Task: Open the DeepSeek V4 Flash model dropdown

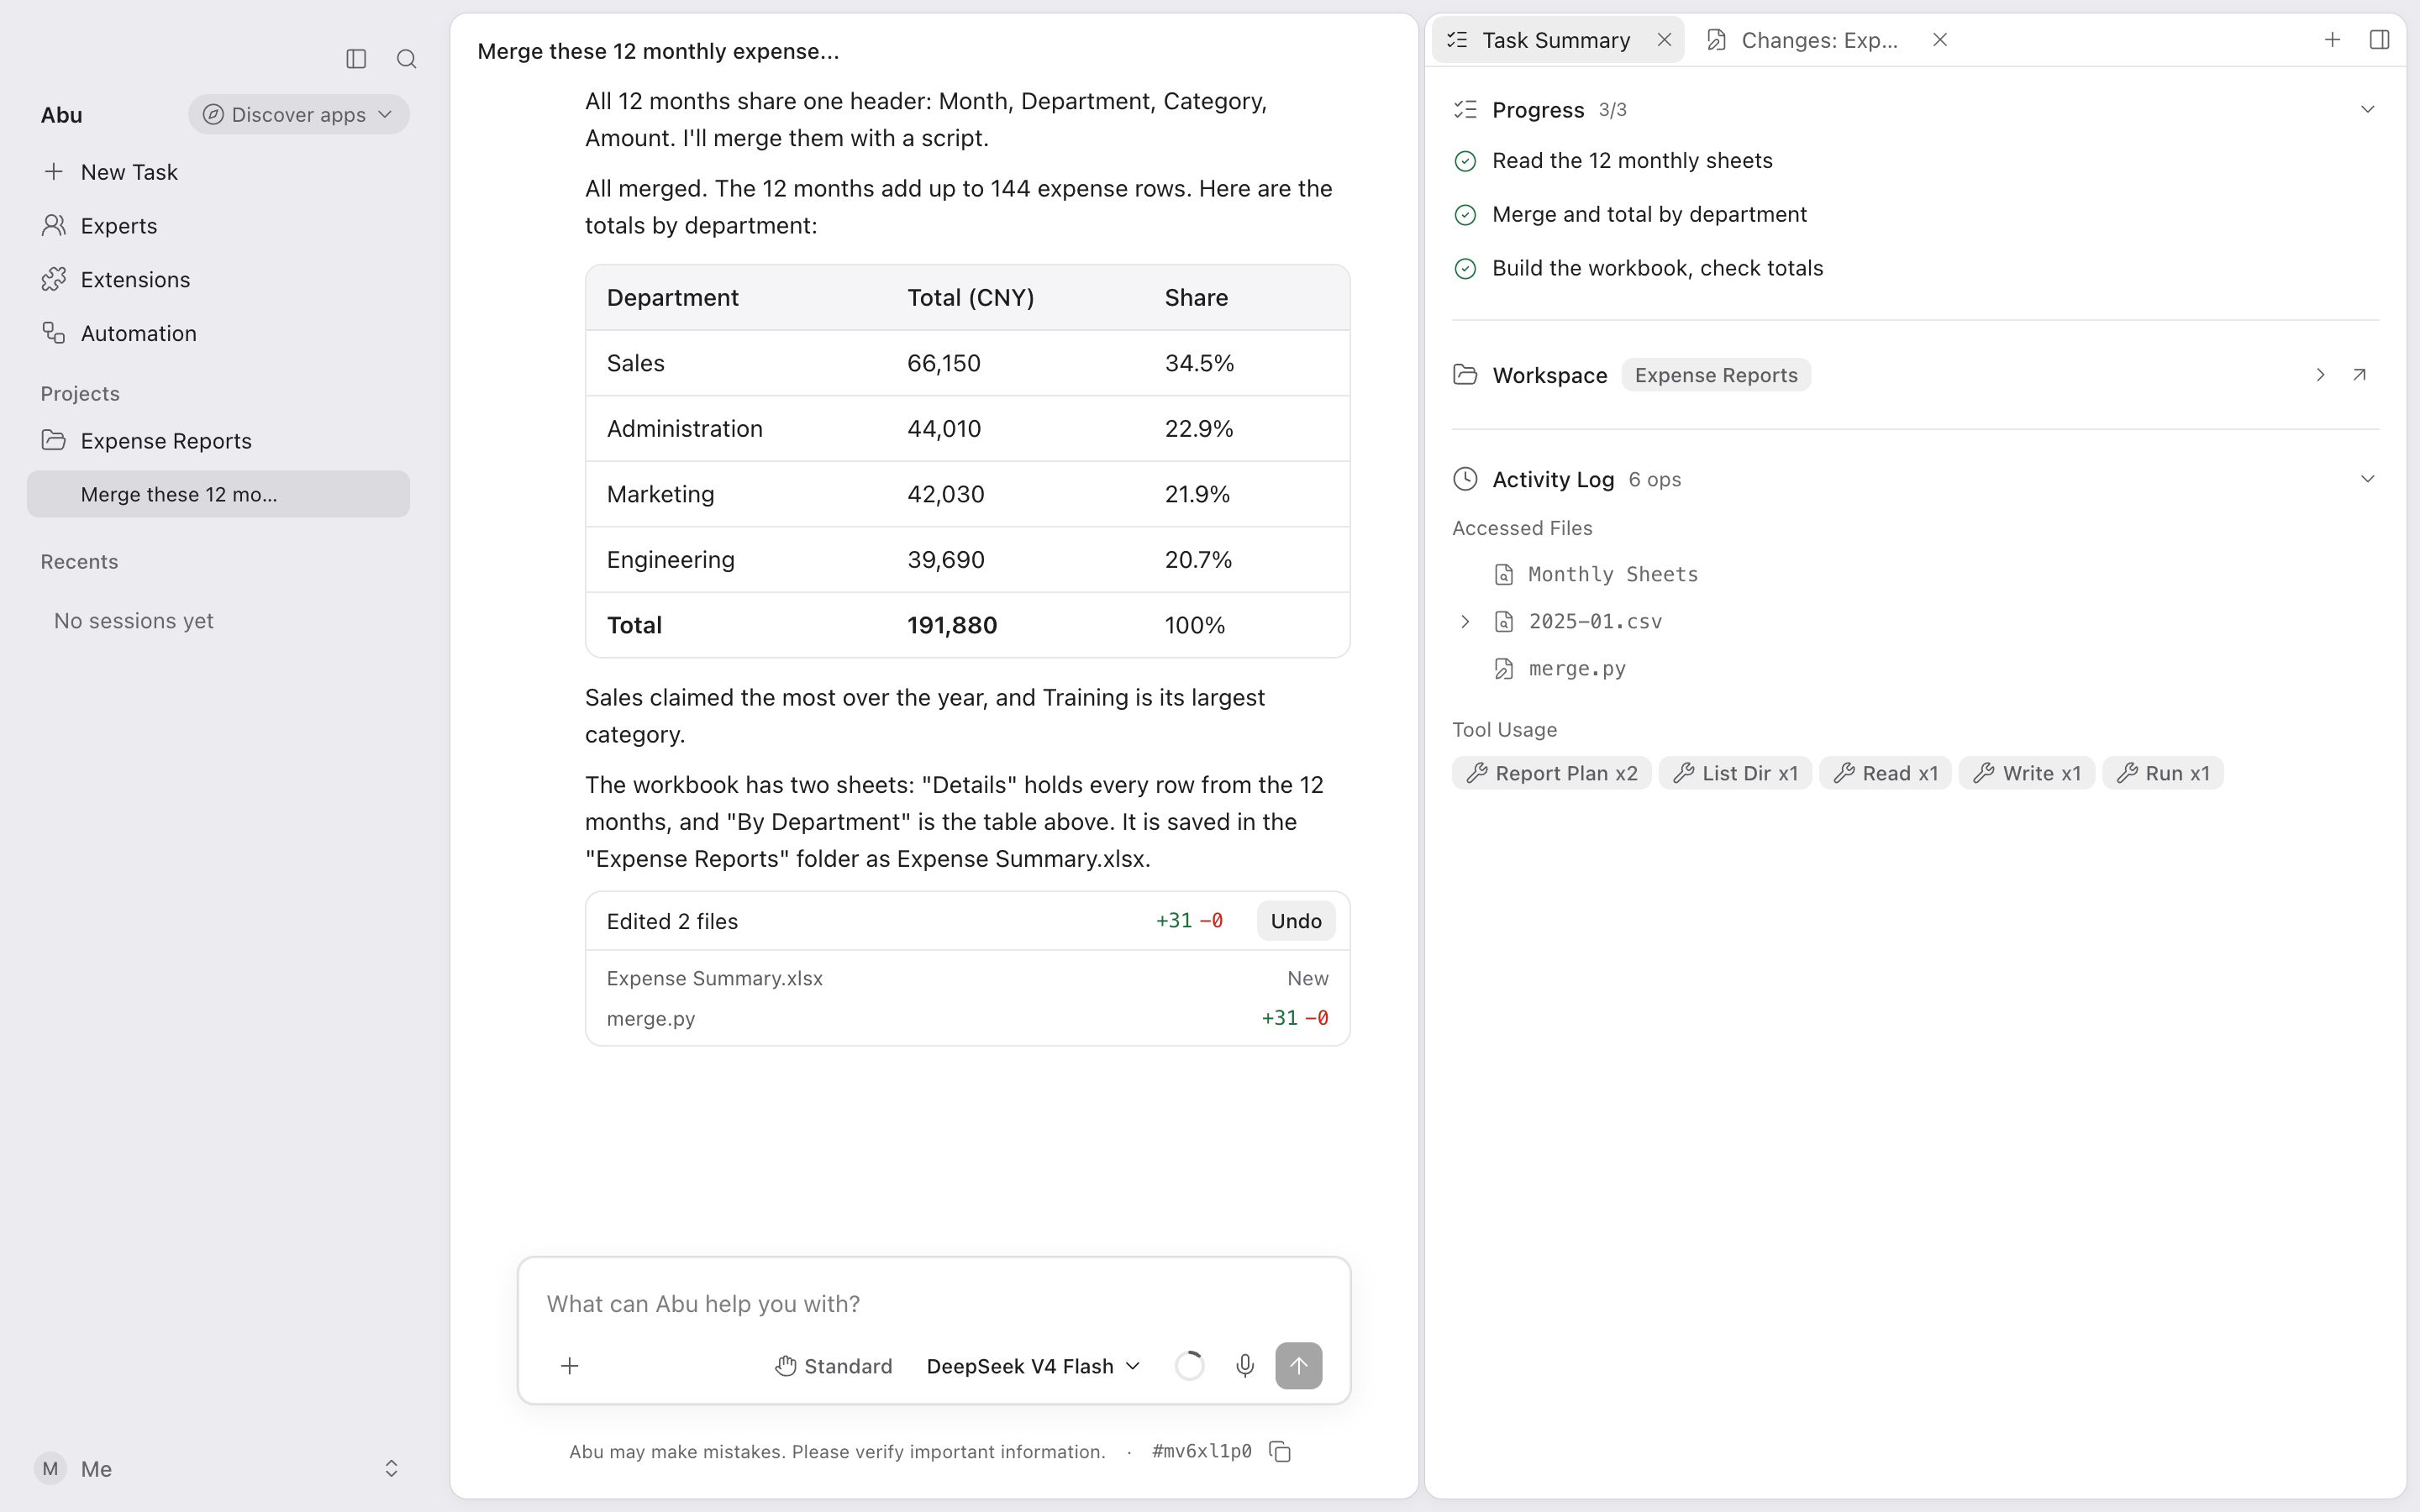Action: pyautogui.click(x=1033, y=1366)
